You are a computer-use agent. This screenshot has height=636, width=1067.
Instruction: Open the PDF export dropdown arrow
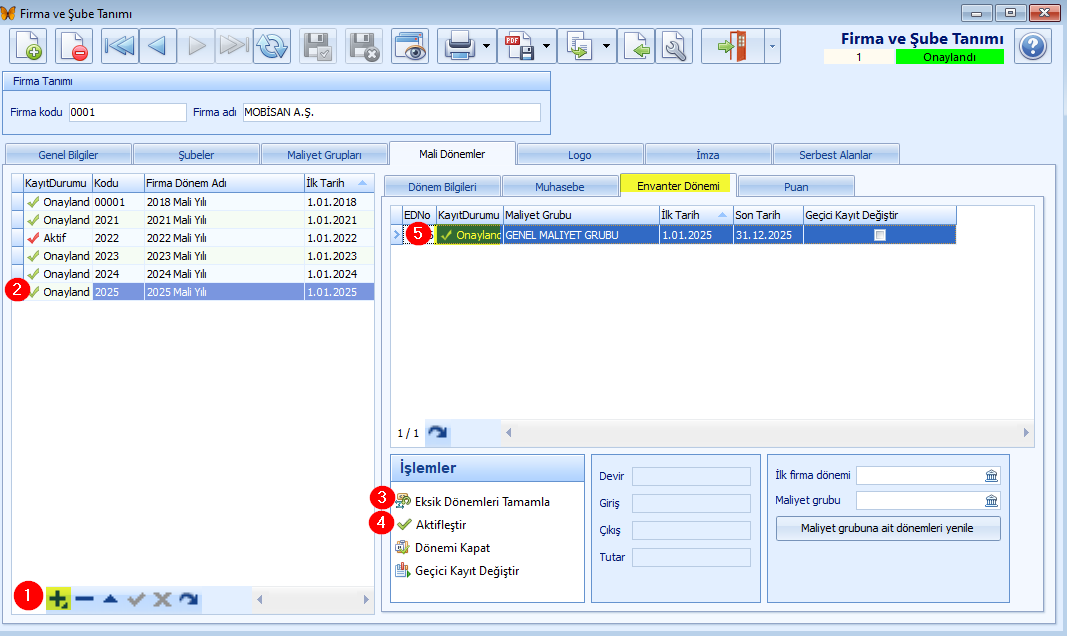pos(547,46)
